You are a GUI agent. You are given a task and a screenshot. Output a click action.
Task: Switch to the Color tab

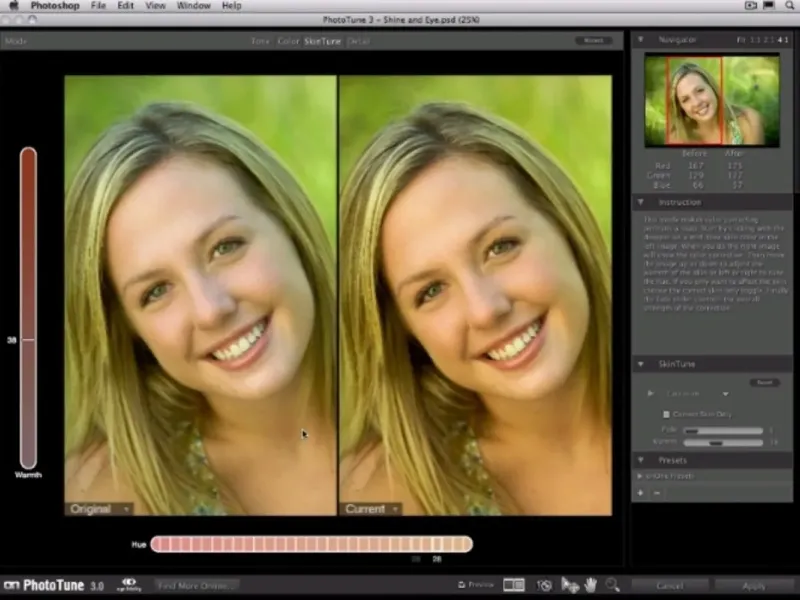(288, 41)
